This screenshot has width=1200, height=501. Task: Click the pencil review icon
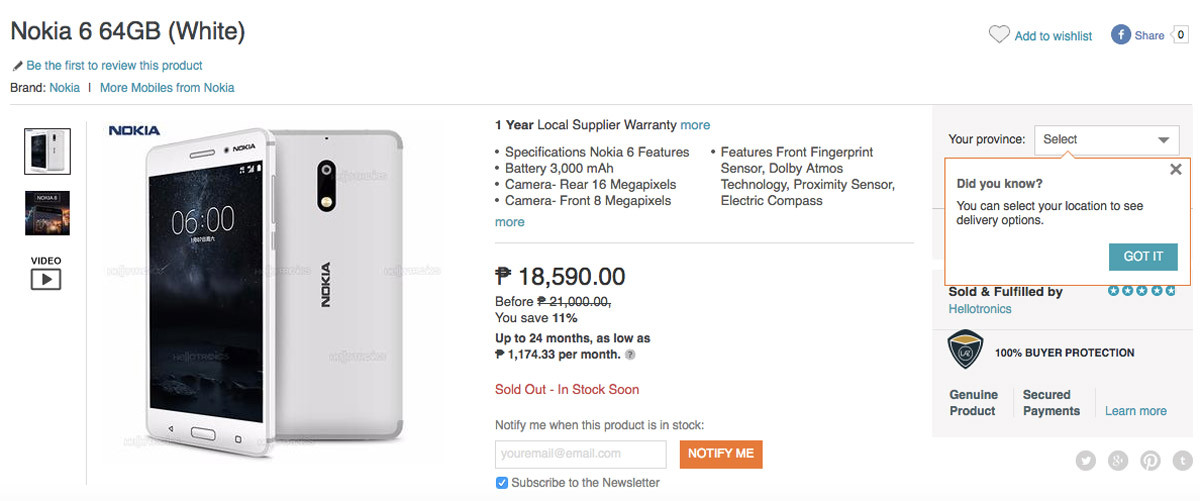17,66
